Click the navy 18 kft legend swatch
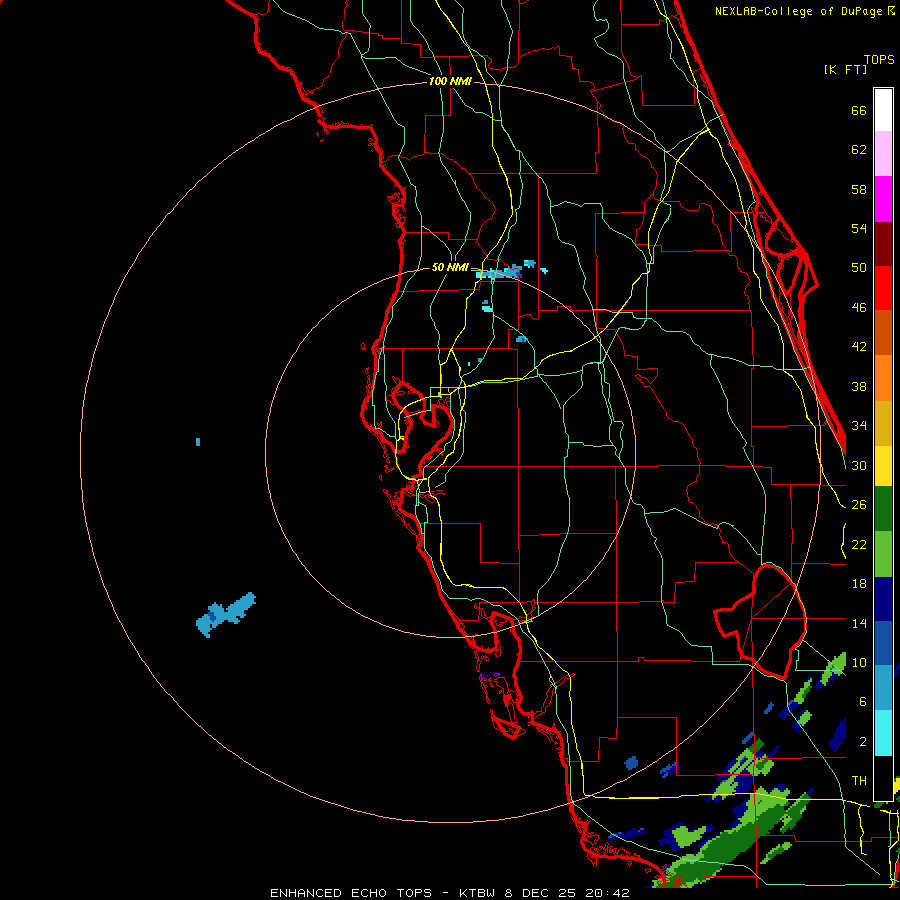Viewport: 900px width, 900px height. coord(883,599)
